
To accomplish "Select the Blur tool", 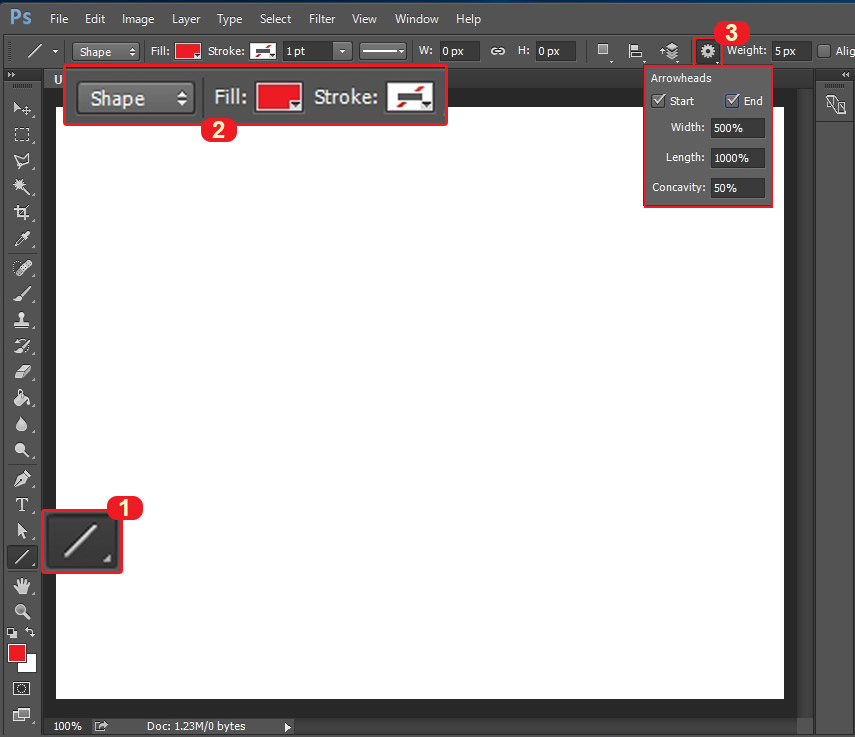I will pyautogui.click(x=22, y=424).
